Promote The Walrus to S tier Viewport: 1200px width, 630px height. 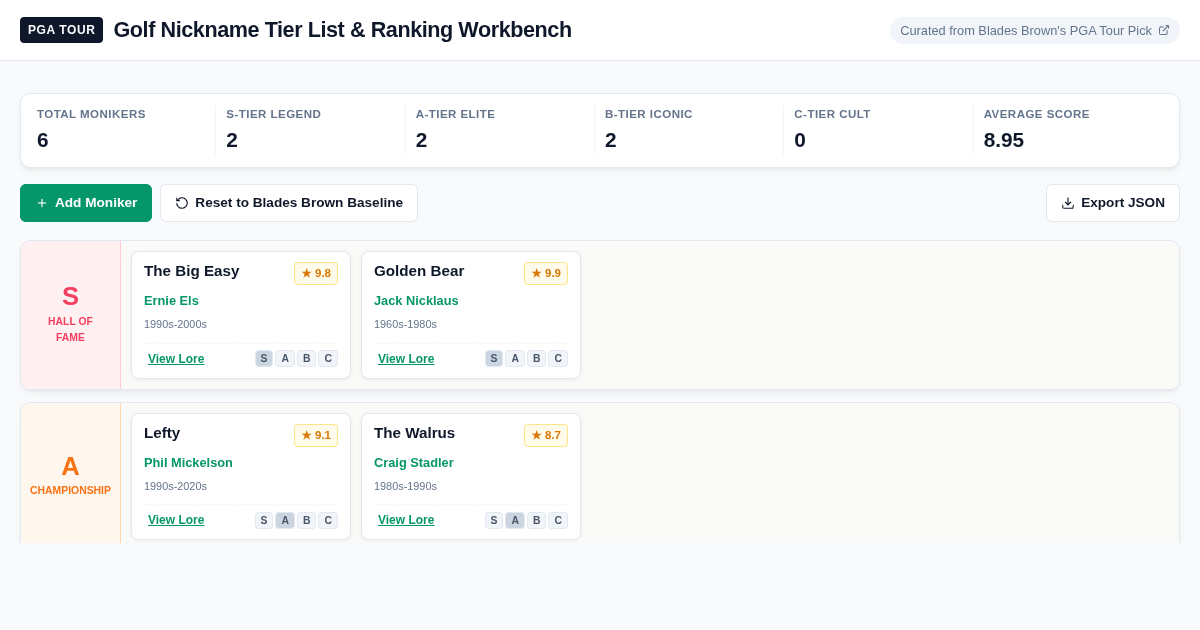494,520
